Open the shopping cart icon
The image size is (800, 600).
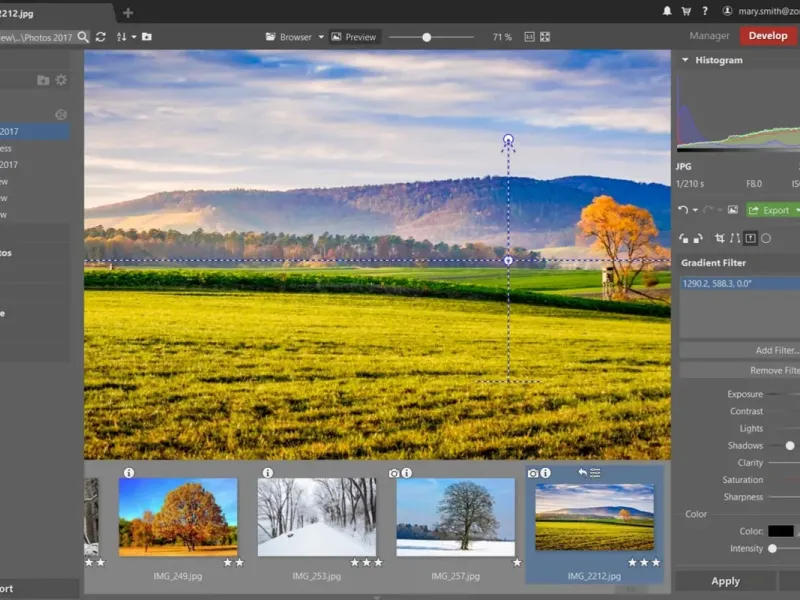(x=686, y=11)
